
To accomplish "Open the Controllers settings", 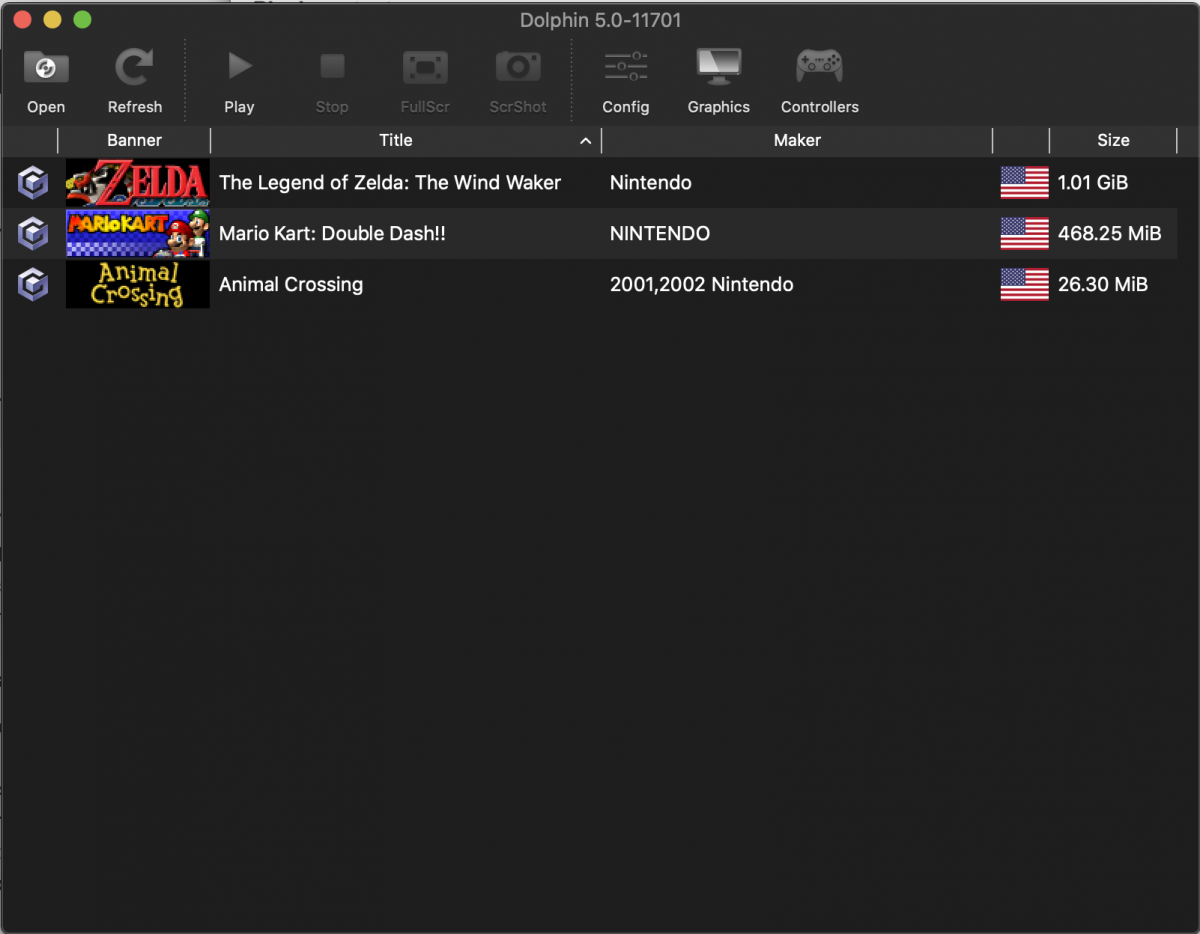I will [819, 69].
